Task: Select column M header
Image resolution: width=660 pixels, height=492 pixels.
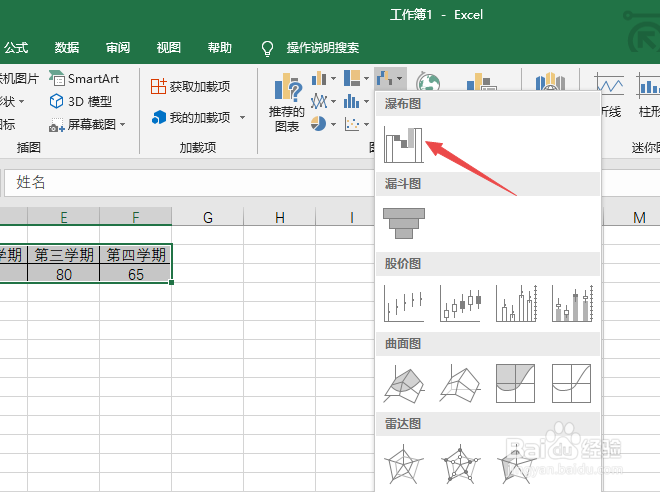Action: click(x=639, y=217)
